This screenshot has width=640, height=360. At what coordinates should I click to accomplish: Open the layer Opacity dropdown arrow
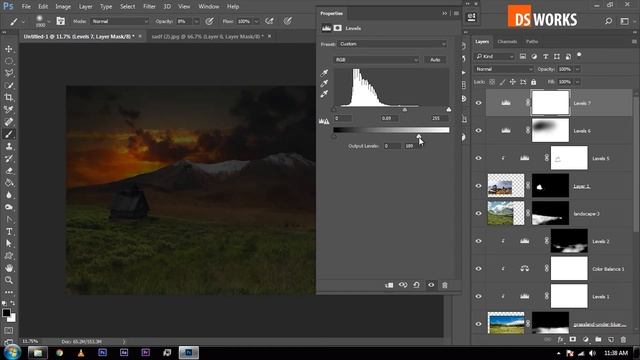click(578, 69)
